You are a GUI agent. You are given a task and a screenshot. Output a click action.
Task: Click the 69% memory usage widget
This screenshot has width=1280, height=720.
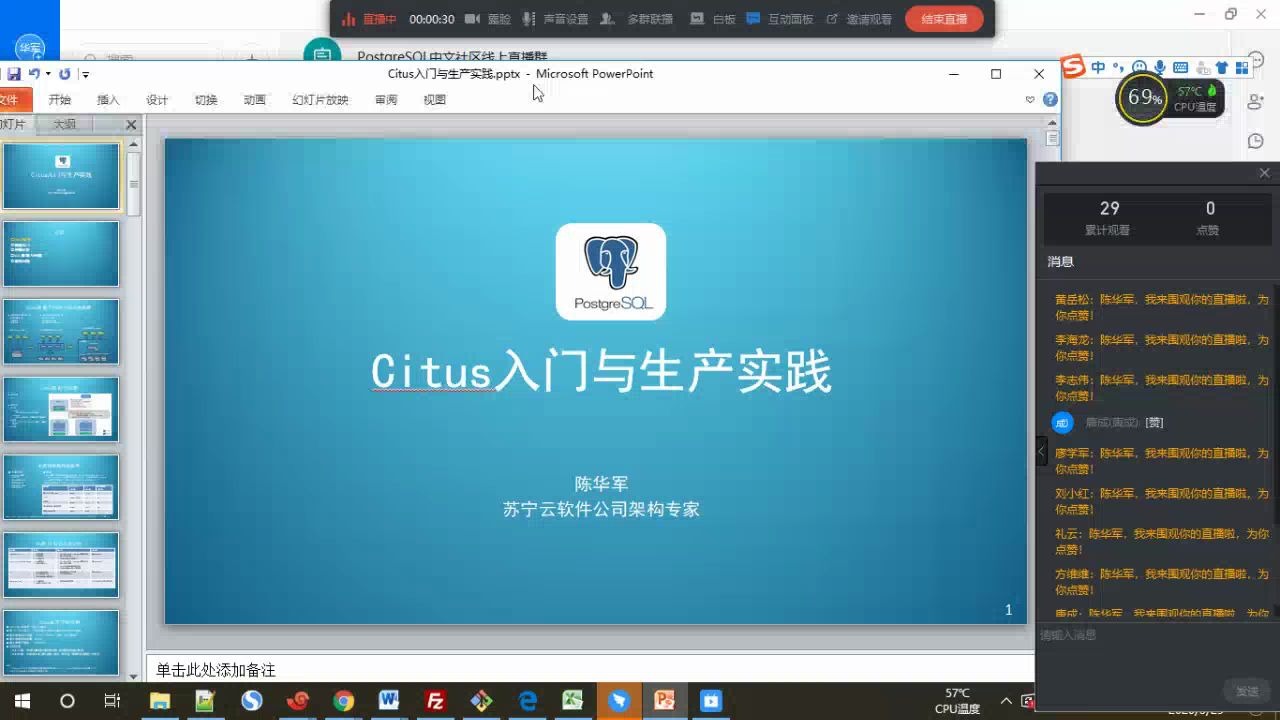pos(1144,98)
